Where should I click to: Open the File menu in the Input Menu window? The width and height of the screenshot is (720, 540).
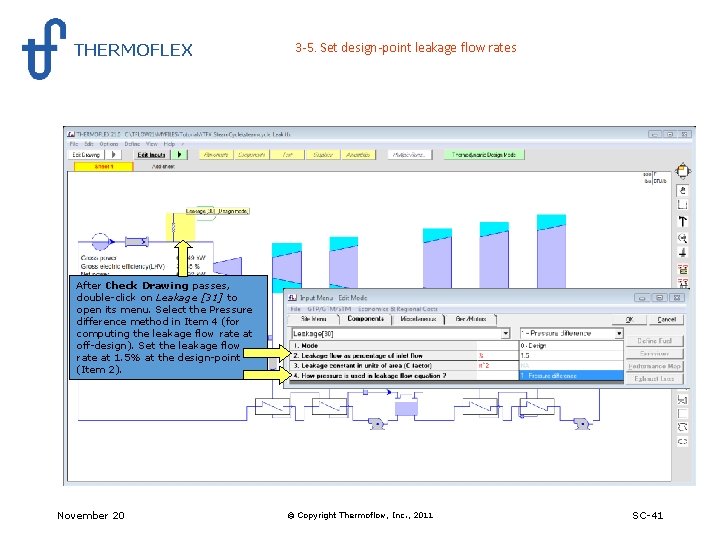296,309
